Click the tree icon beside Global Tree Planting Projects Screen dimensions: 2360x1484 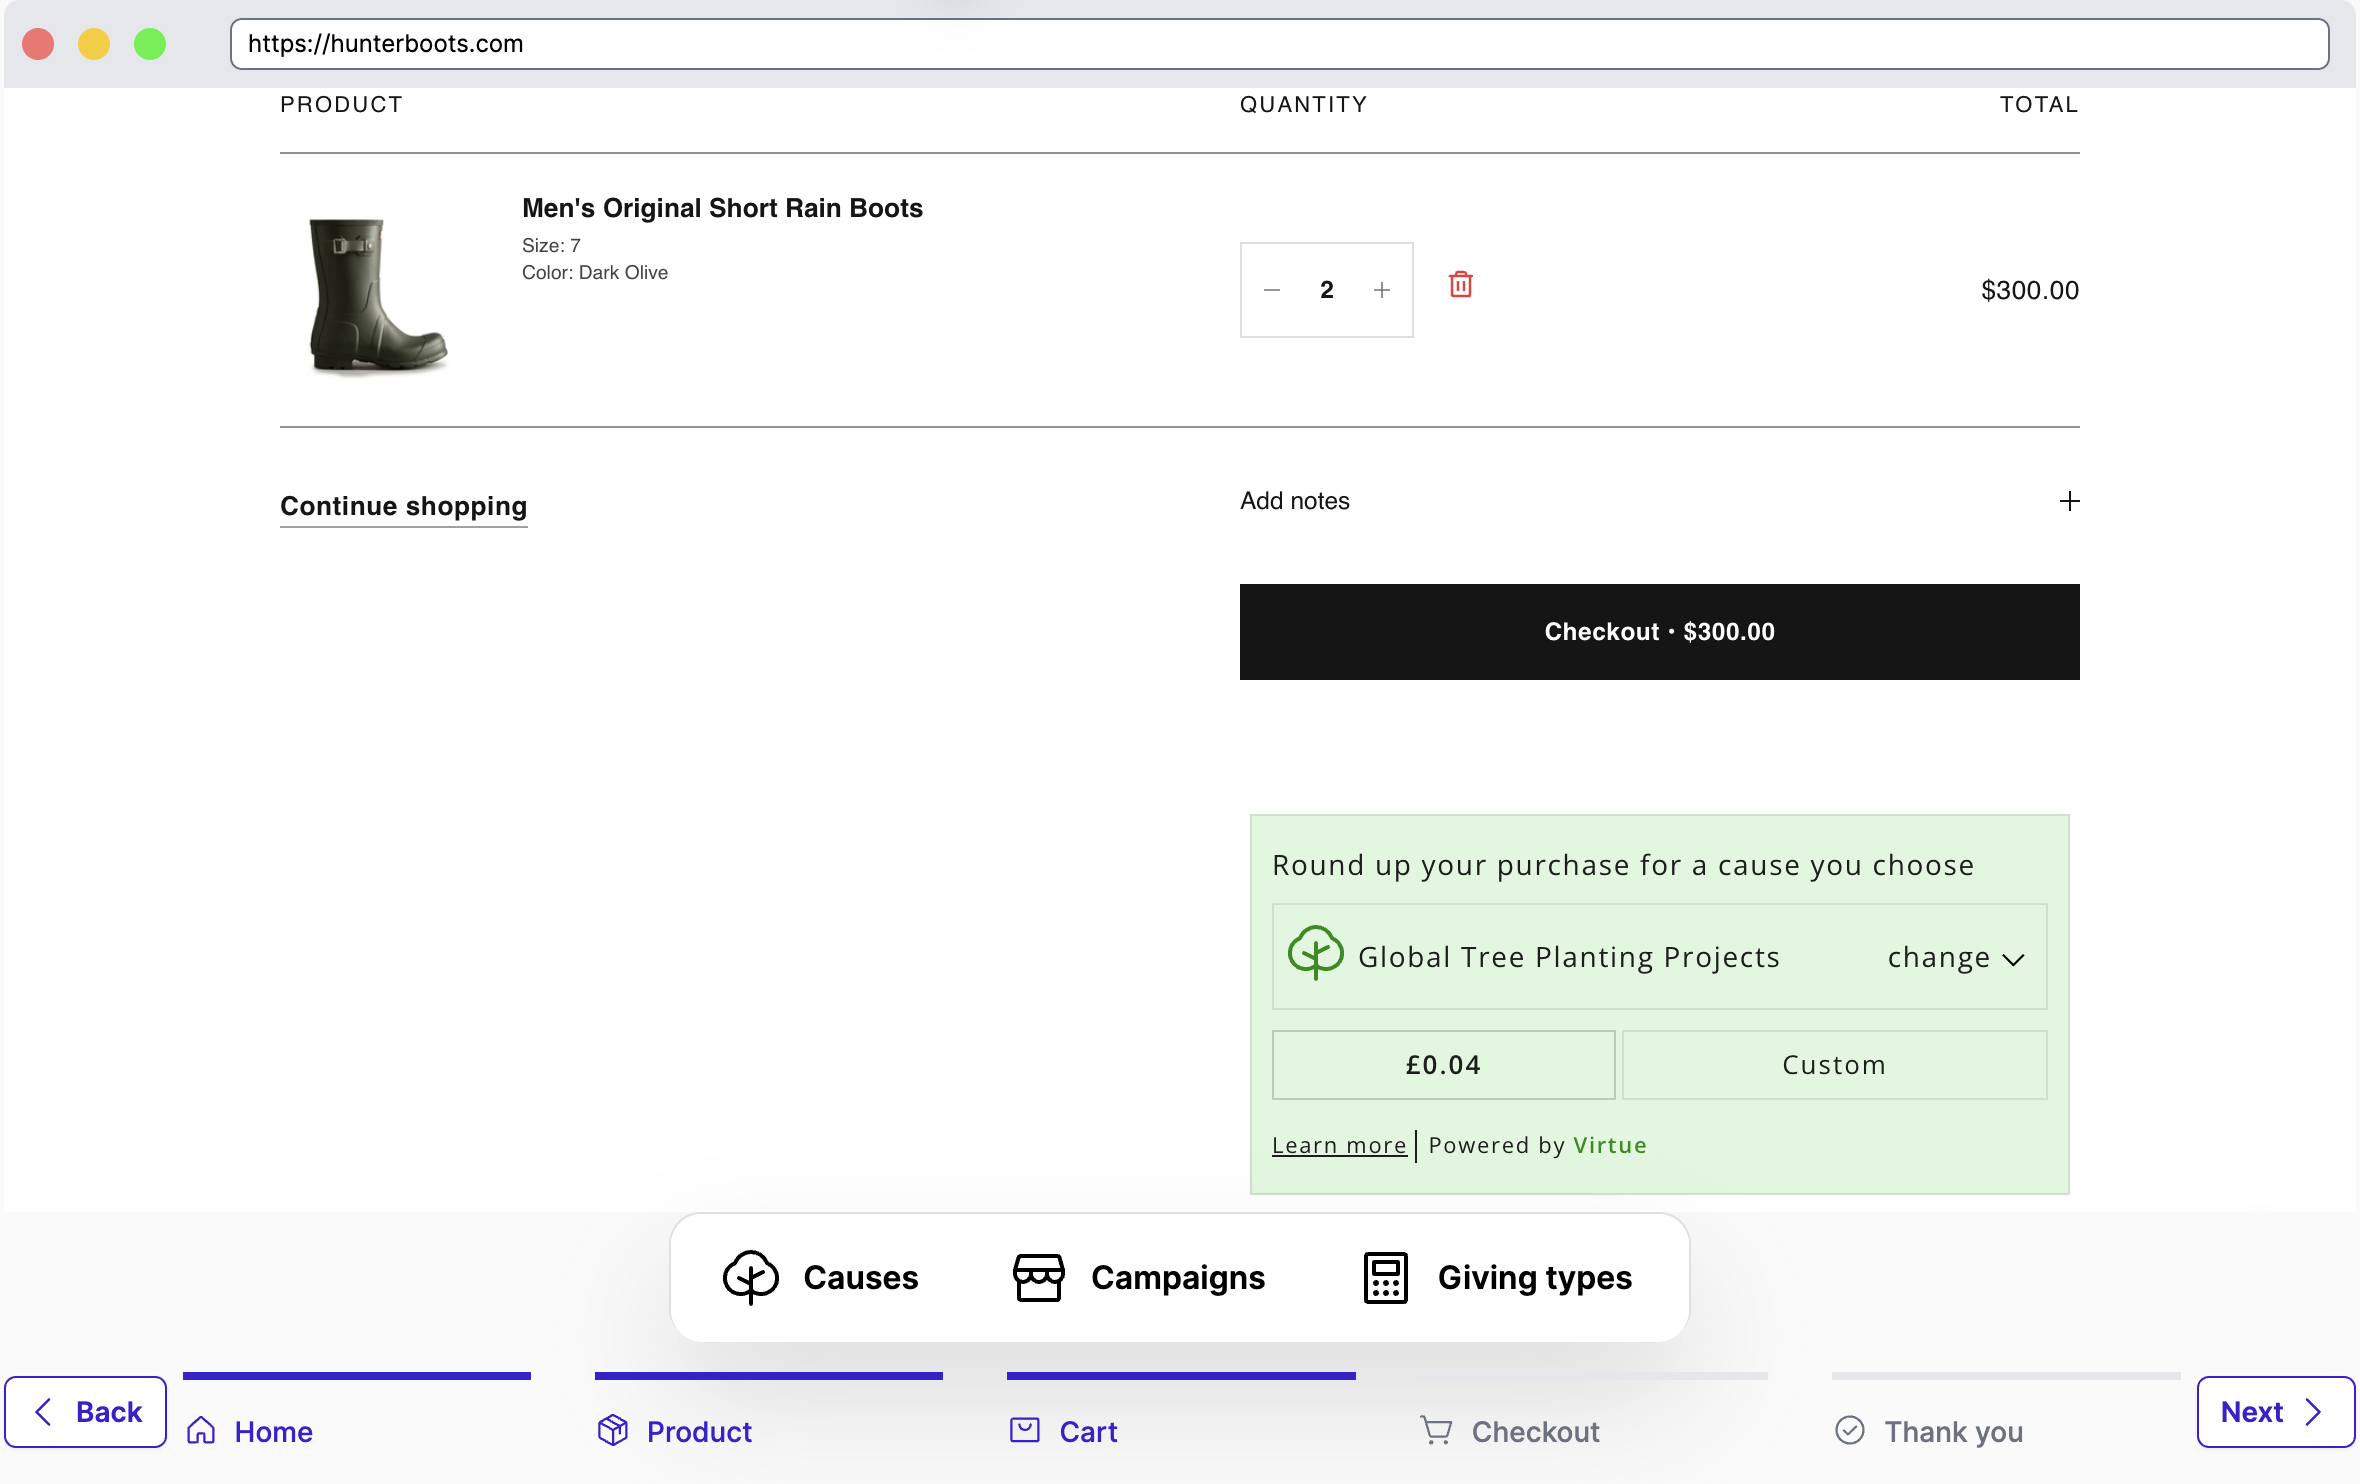pyautogui.click(x=1314, y=954)
